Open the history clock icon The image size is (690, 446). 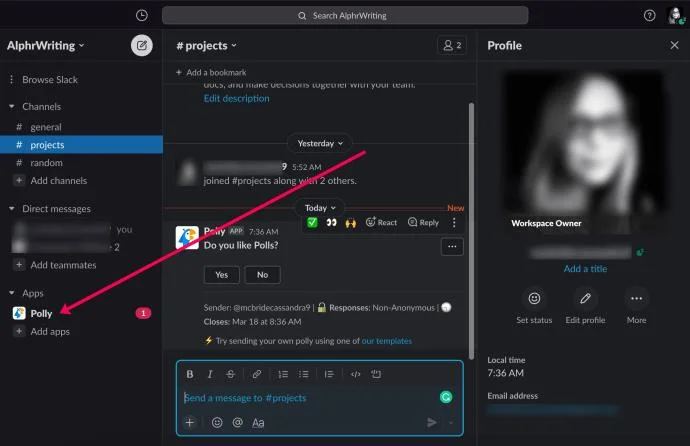(142, 15)
